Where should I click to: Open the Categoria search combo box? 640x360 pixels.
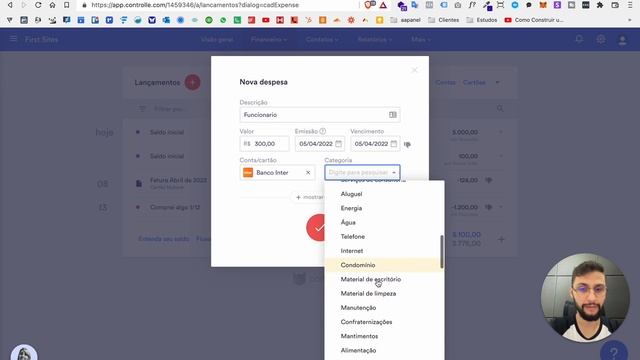[362, 173]
